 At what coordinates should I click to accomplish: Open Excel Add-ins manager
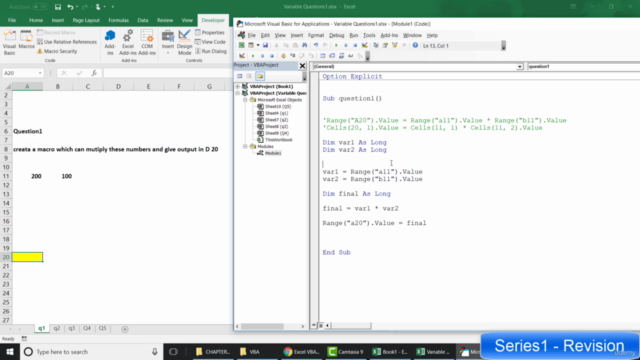[x=128, y=42]
